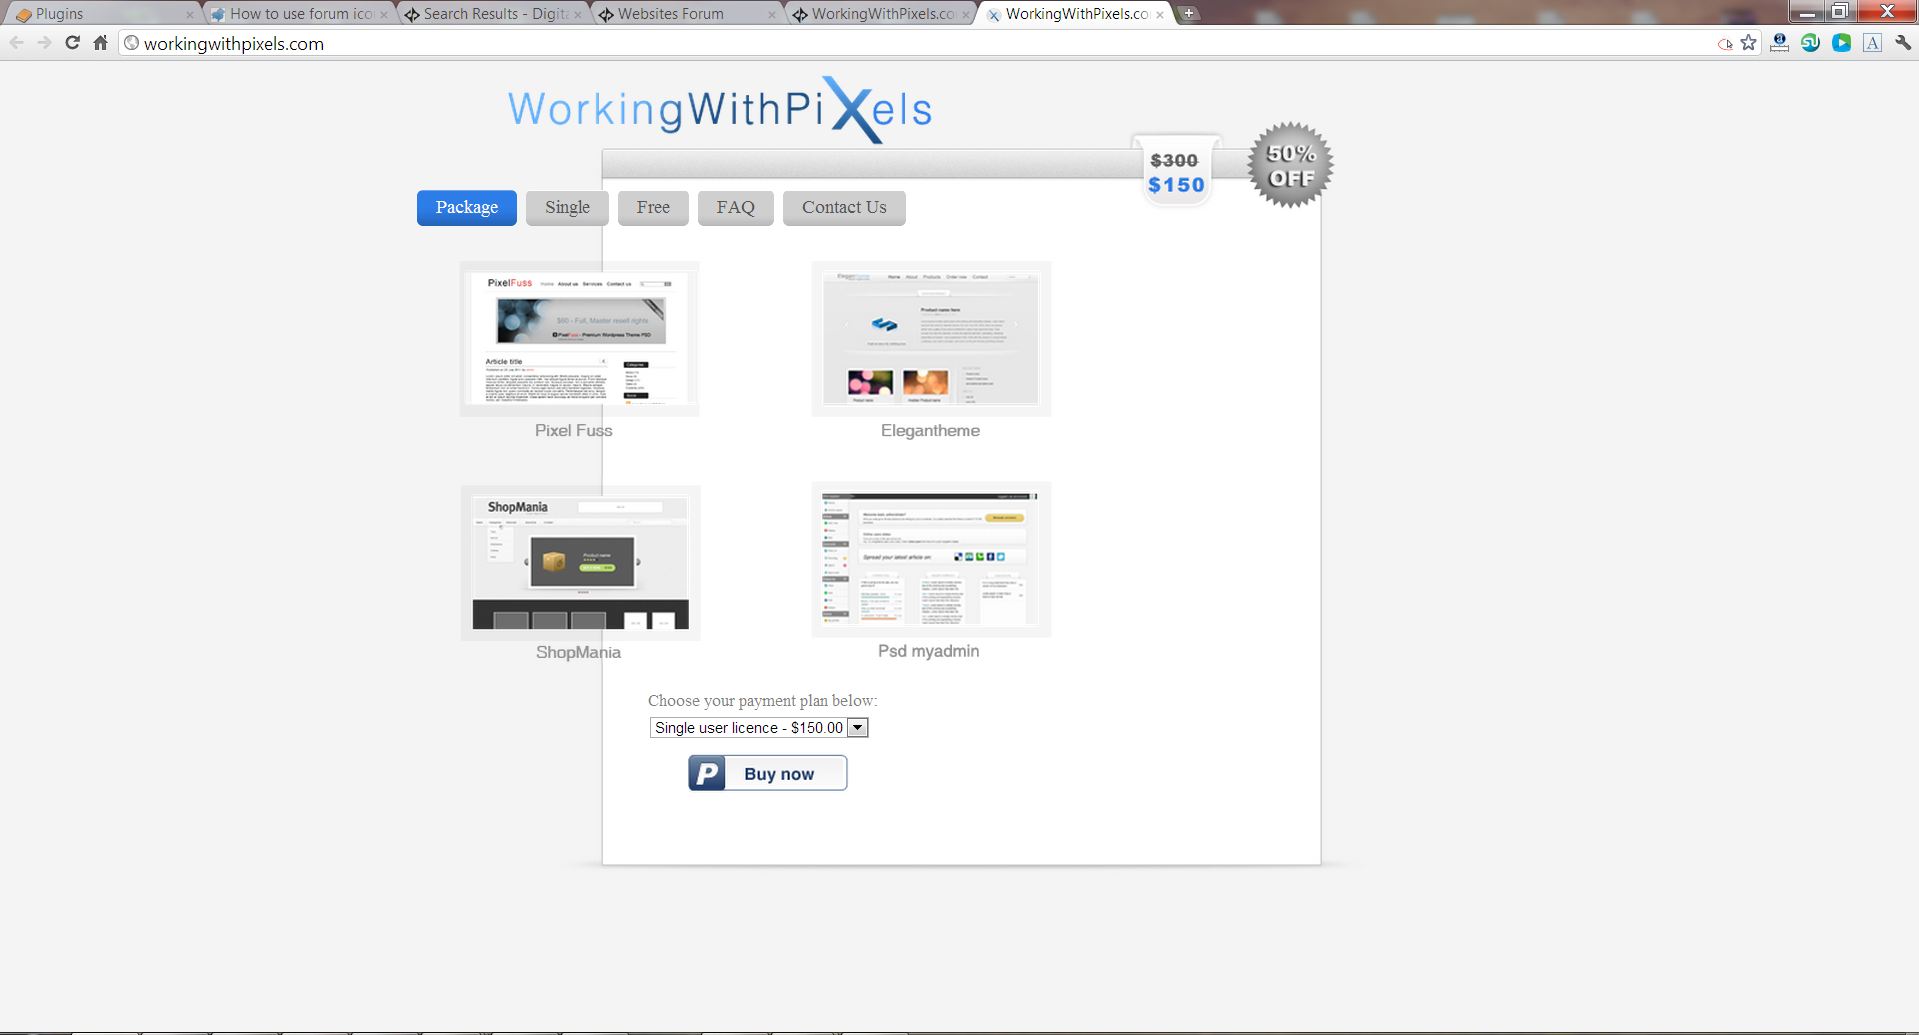Open the FAQ page
1919x1035 pixels.
735,208
